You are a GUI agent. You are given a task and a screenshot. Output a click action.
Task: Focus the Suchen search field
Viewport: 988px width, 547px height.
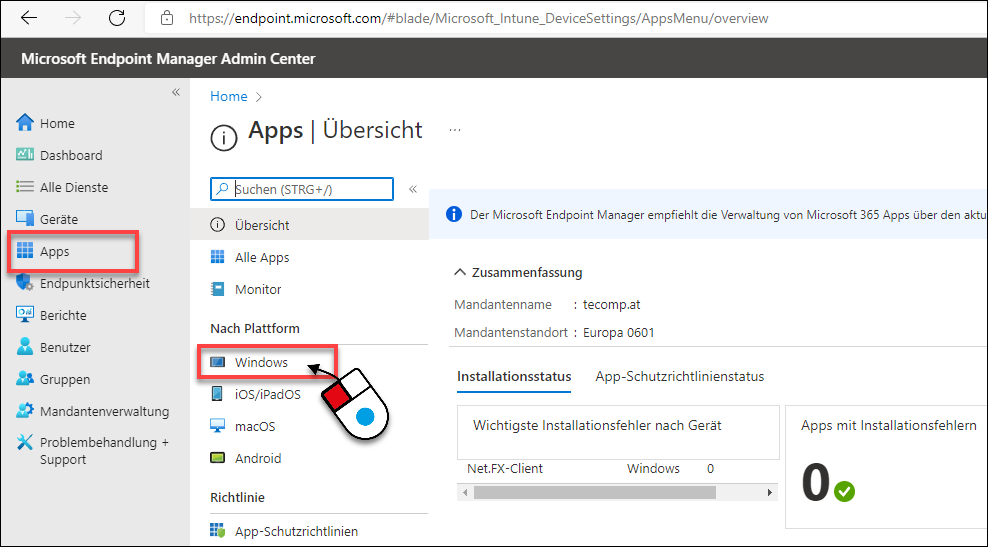pyautogui.click(x=302, y=188)
